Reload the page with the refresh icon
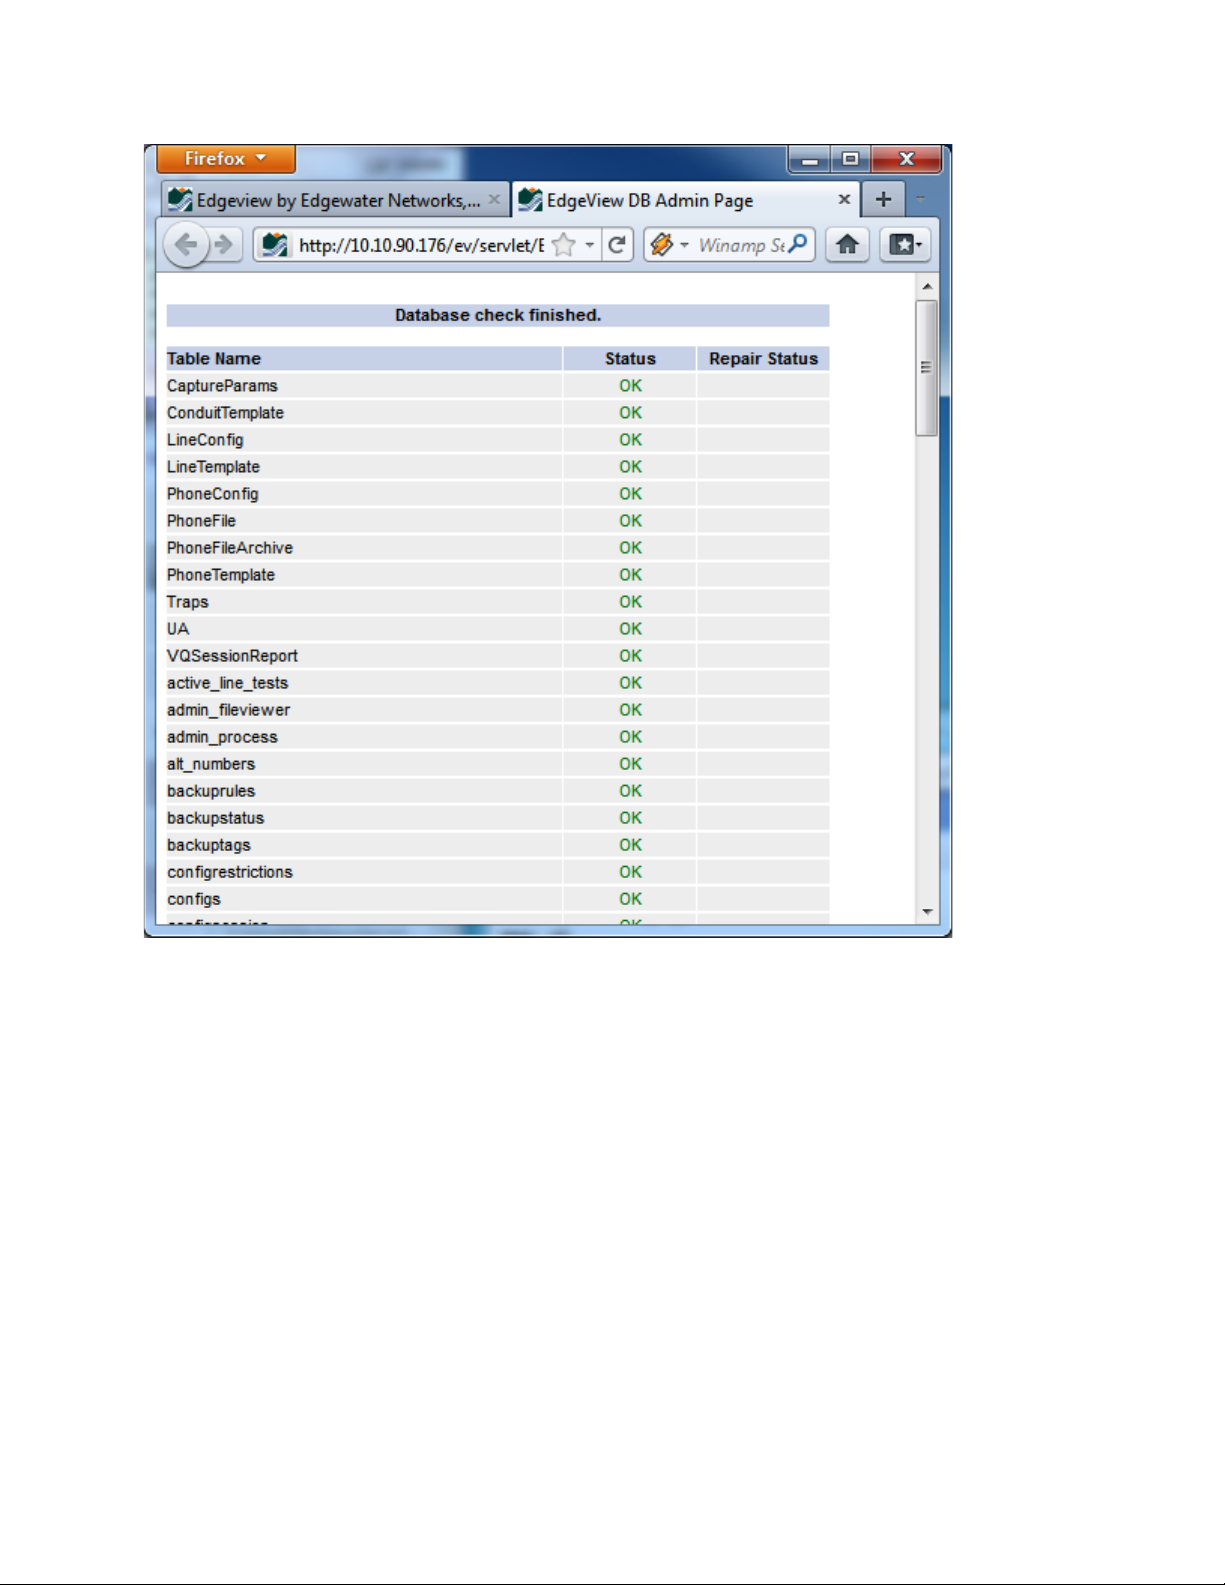This screenshot has width=1225, height=1585. [x=617, y=245]
